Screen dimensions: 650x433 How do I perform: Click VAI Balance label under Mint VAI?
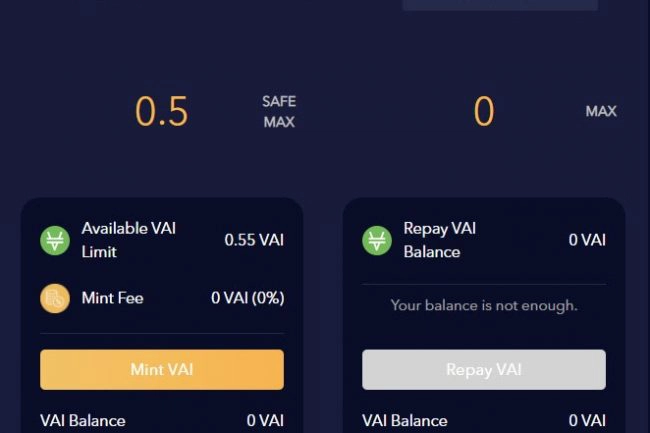point(83,421)
